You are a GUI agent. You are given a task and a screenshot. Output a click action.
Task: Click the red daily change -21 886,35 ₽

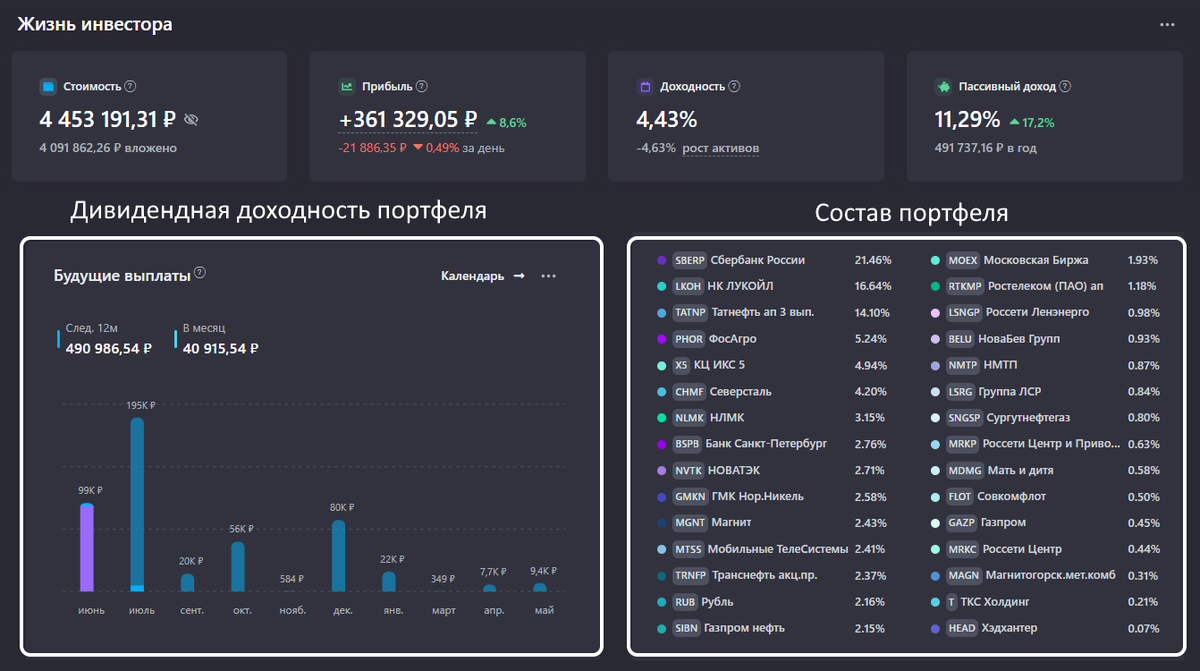[373, 148]
